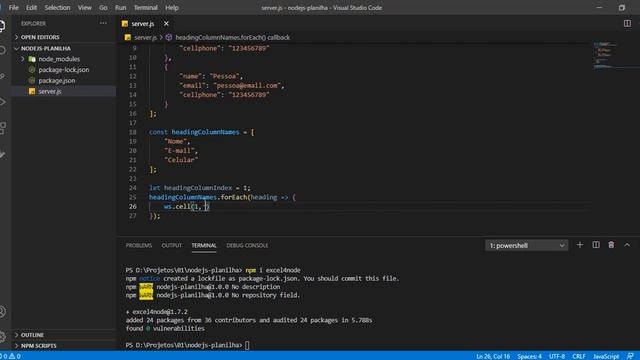Open the Explorer more actions ellipsis
640x360 pixels.
103,23
